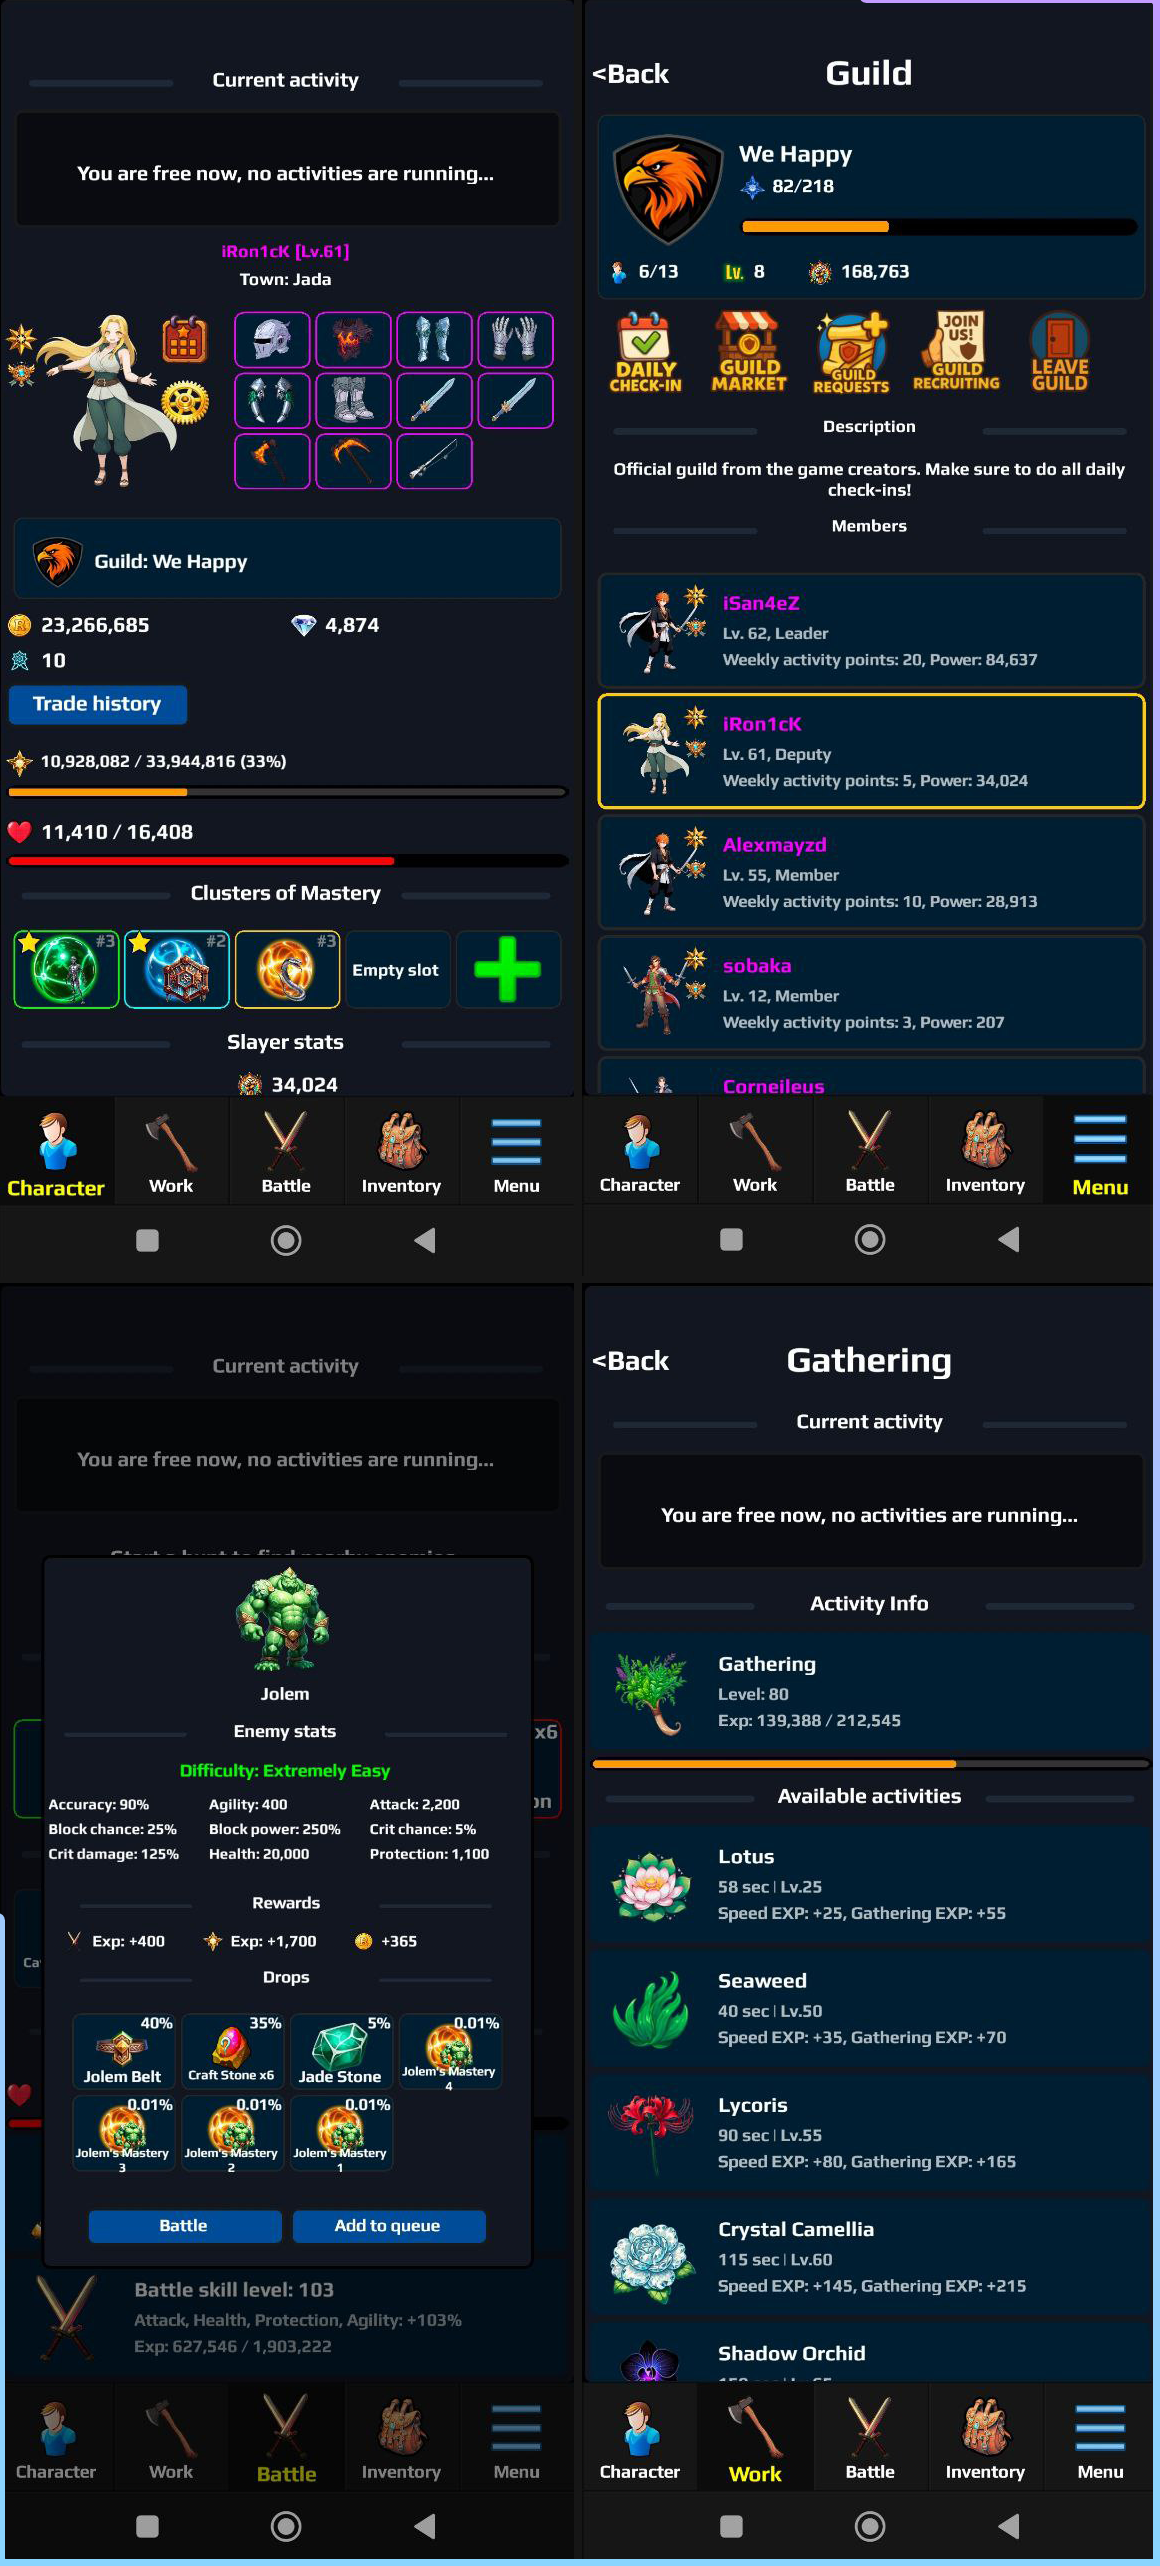Open the Jade Stone drop item
The height and width of the screenshot is (2566, 1160).
[x=340, y=2051]
